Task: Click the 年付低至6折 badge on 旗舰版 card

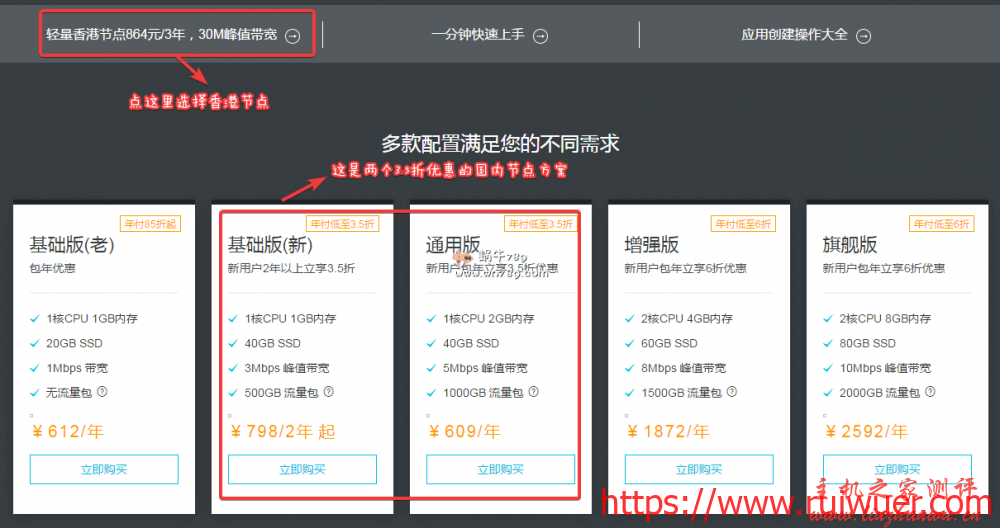Action: pos(941,224)
